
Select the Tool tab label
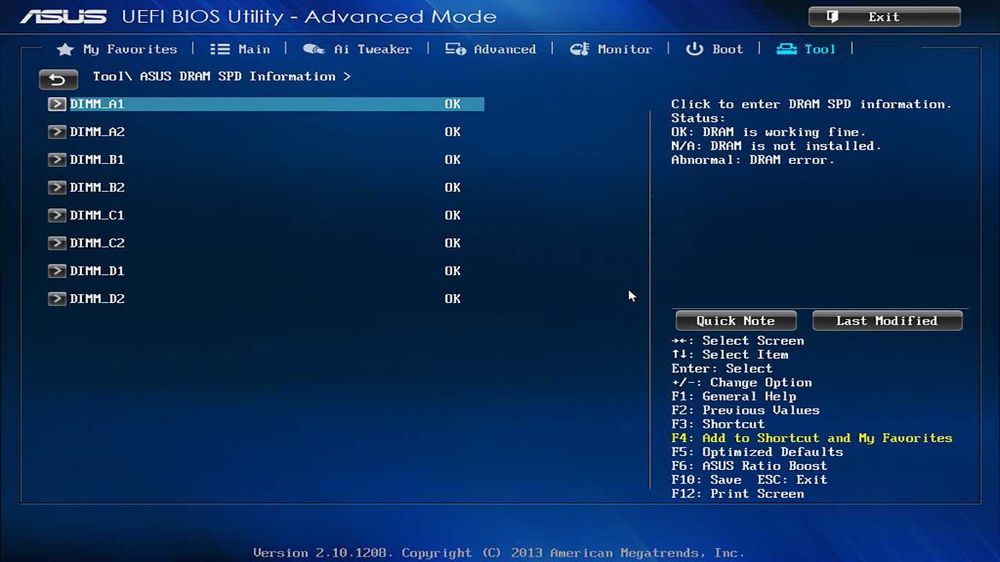(x=820, y=49)
